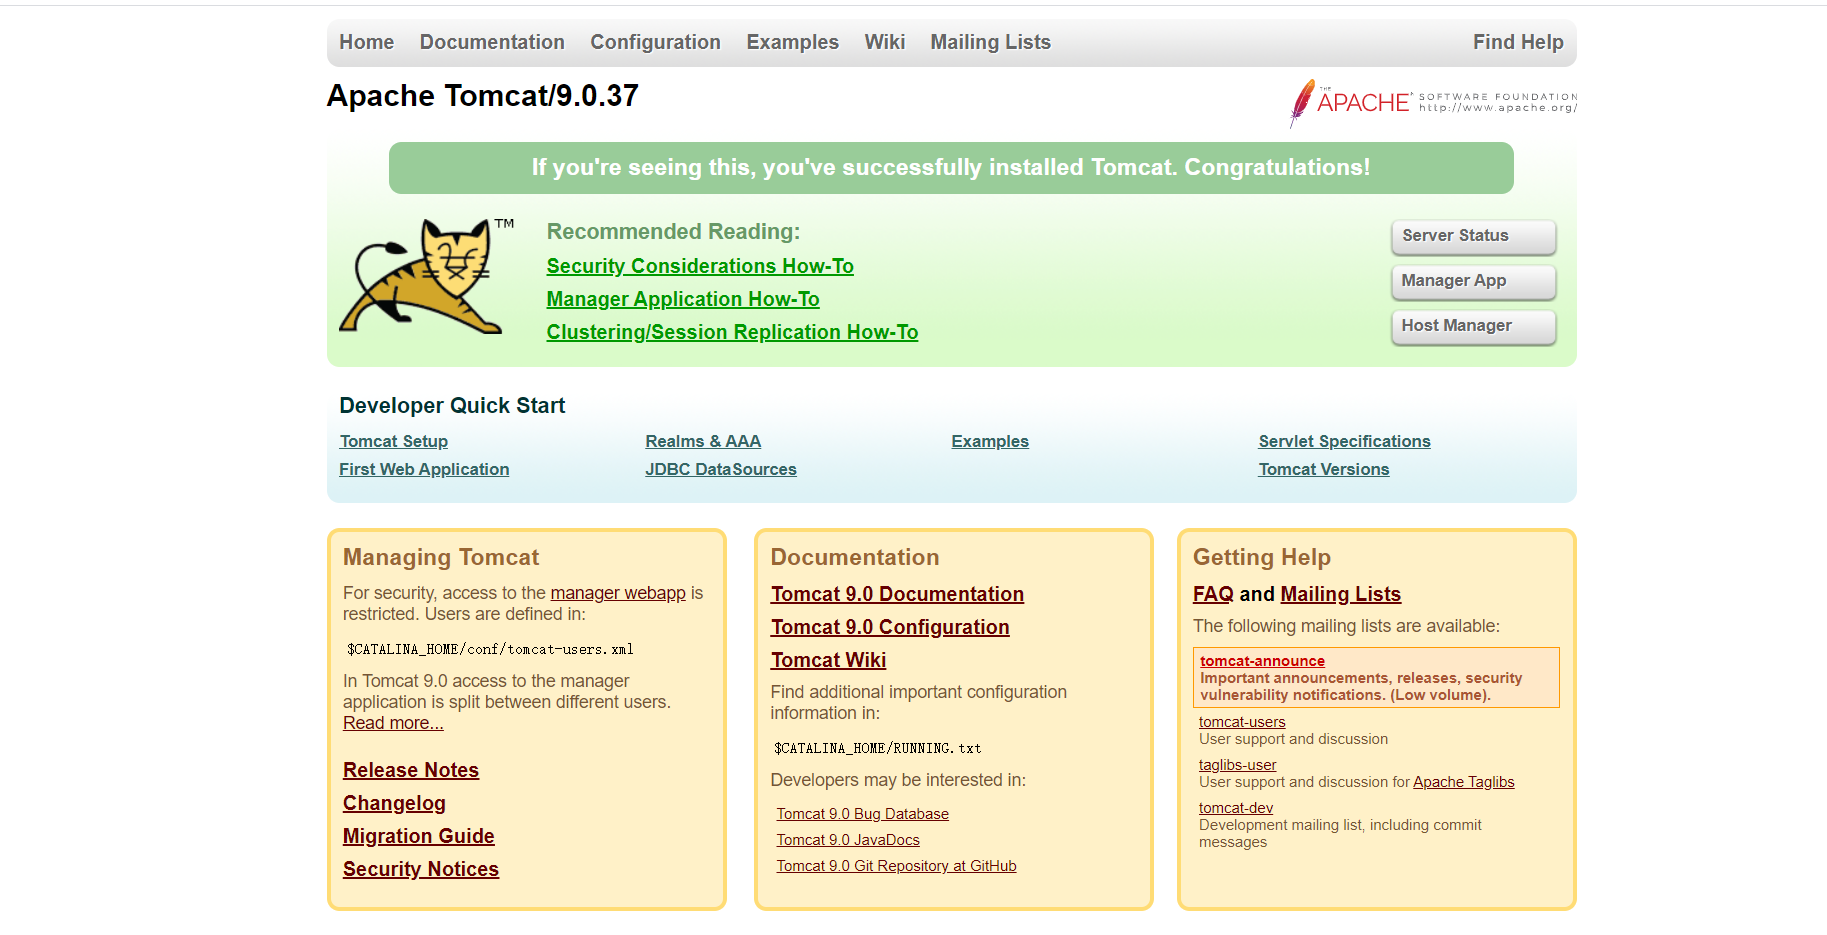Open the Tomcat Setup quick start link
Image resolution: width=1827 pixels, height=935 pixels.
(x=393, y=441)
